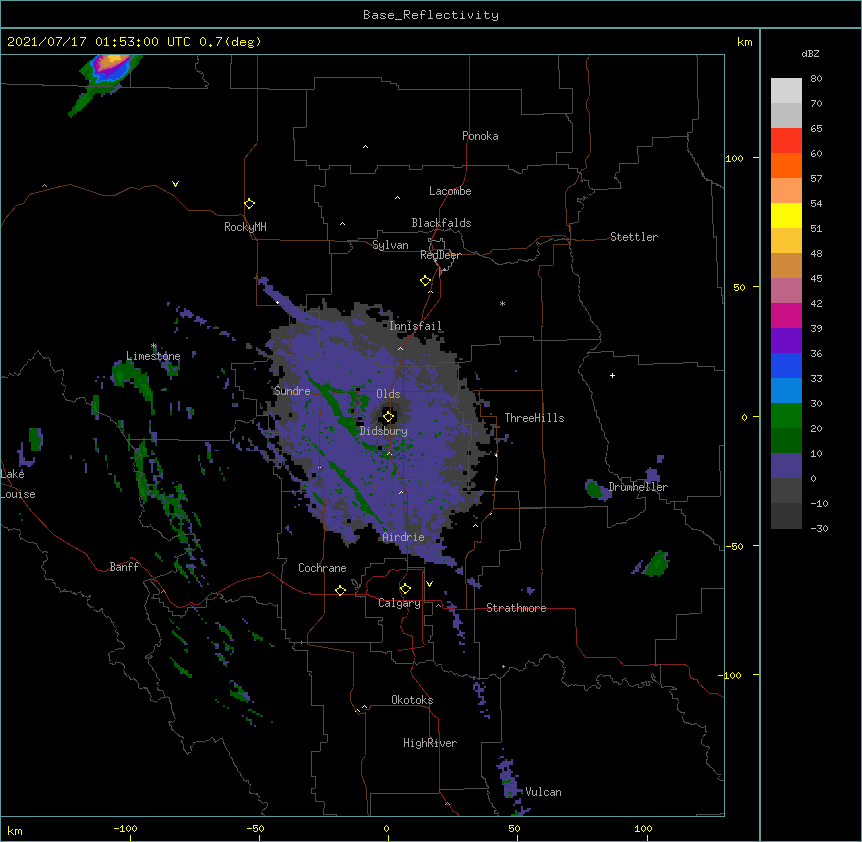Viewport: 862px width, 842px height.
Task: Click the Stettler city label
Action: (634, 237)
